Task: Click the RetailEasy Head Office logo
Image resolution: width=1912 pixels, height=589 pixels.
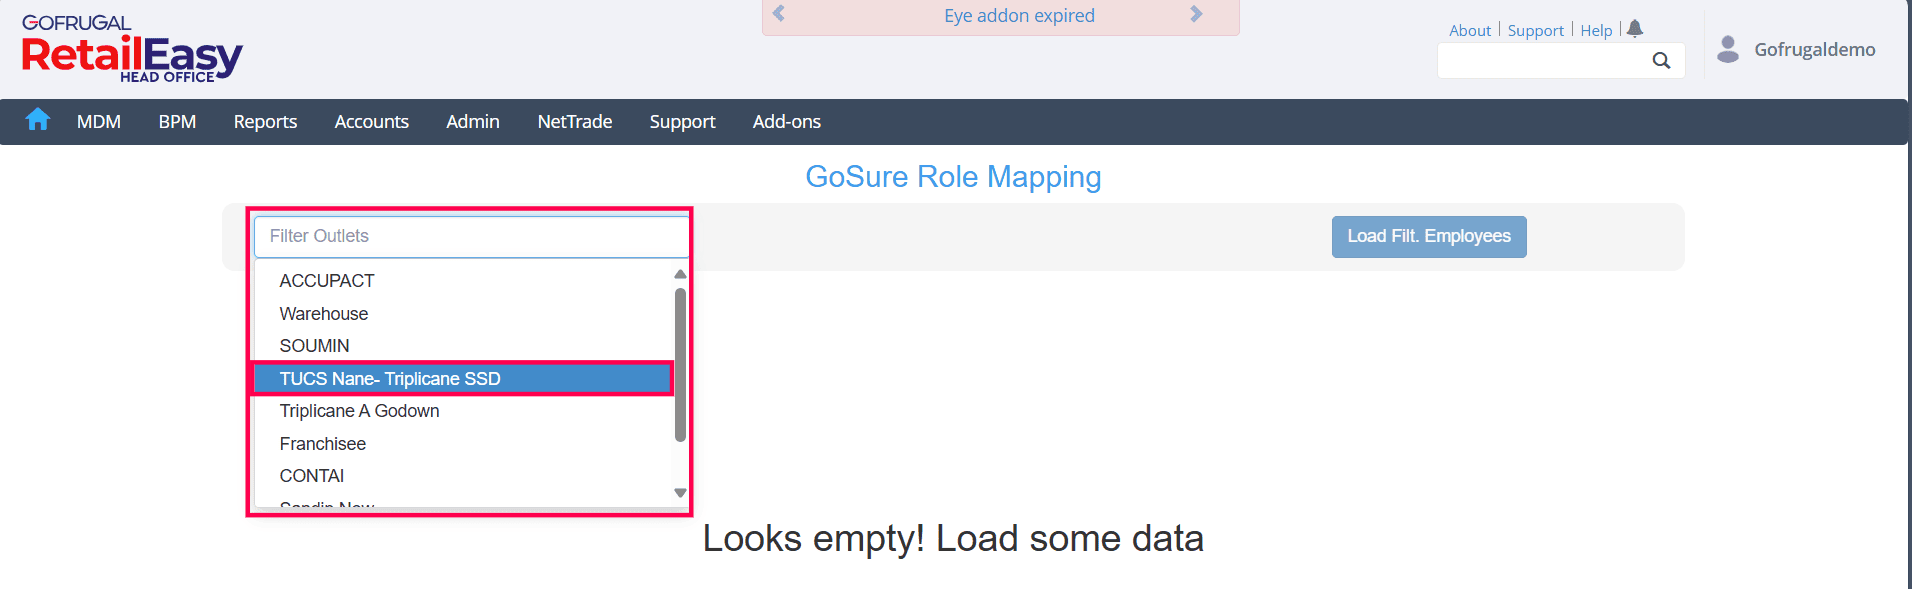Action: point(131,50)
